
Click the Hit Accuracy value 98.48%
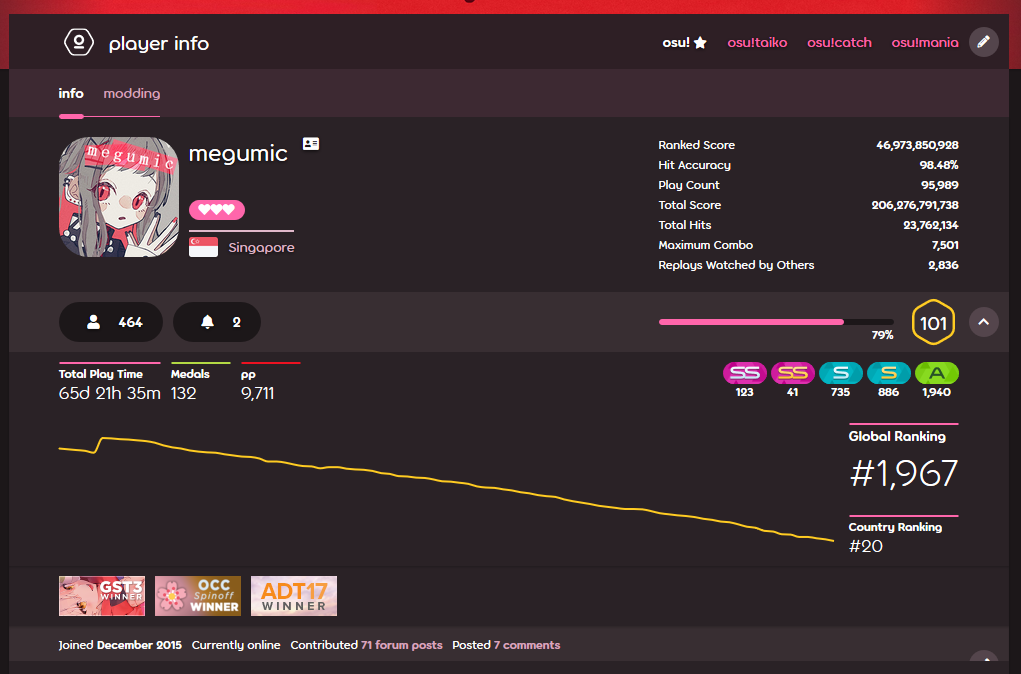point(939,165)
